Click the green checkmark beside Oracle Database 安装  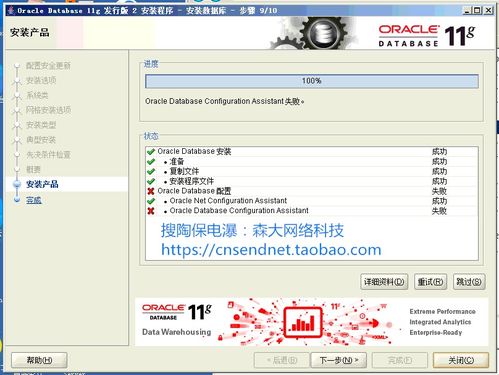pyautogui.click(x=151, y=152)
